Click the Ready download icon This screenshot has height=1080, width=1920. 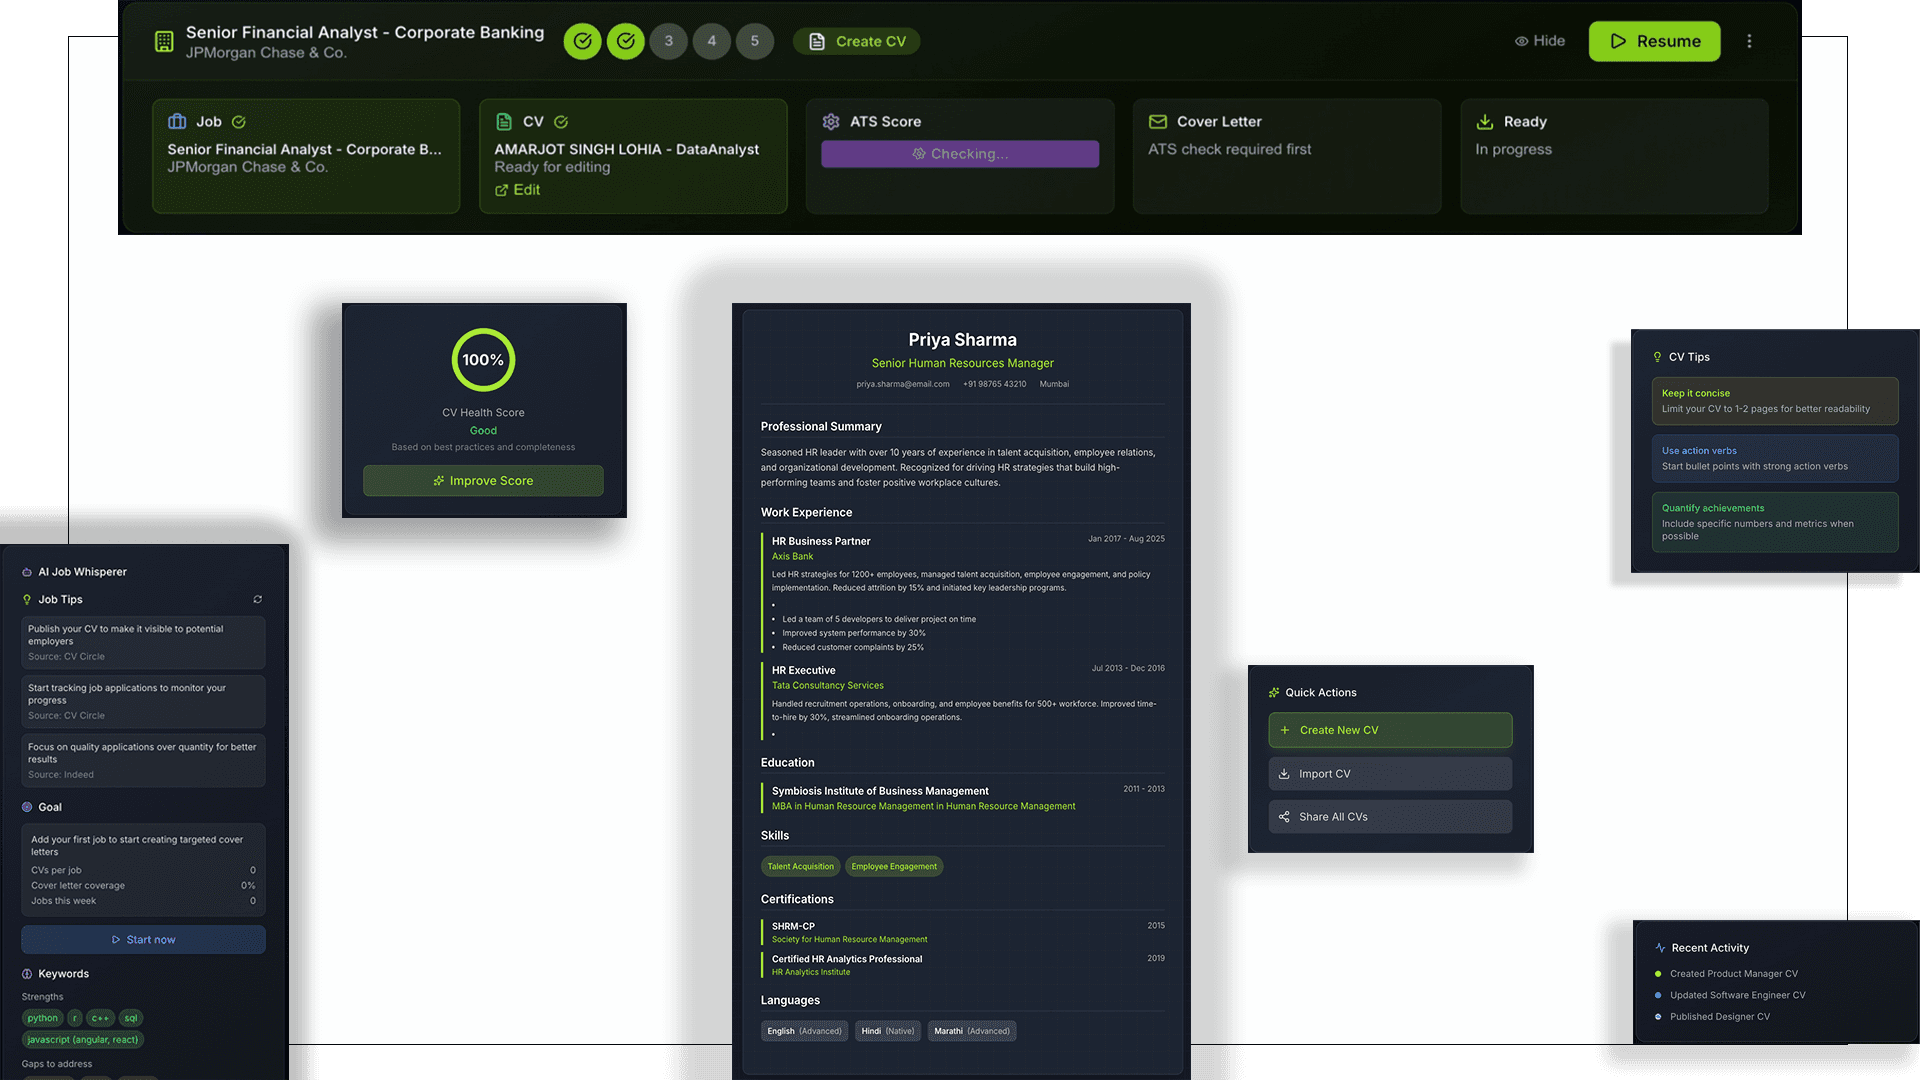tap(1485, 122)
